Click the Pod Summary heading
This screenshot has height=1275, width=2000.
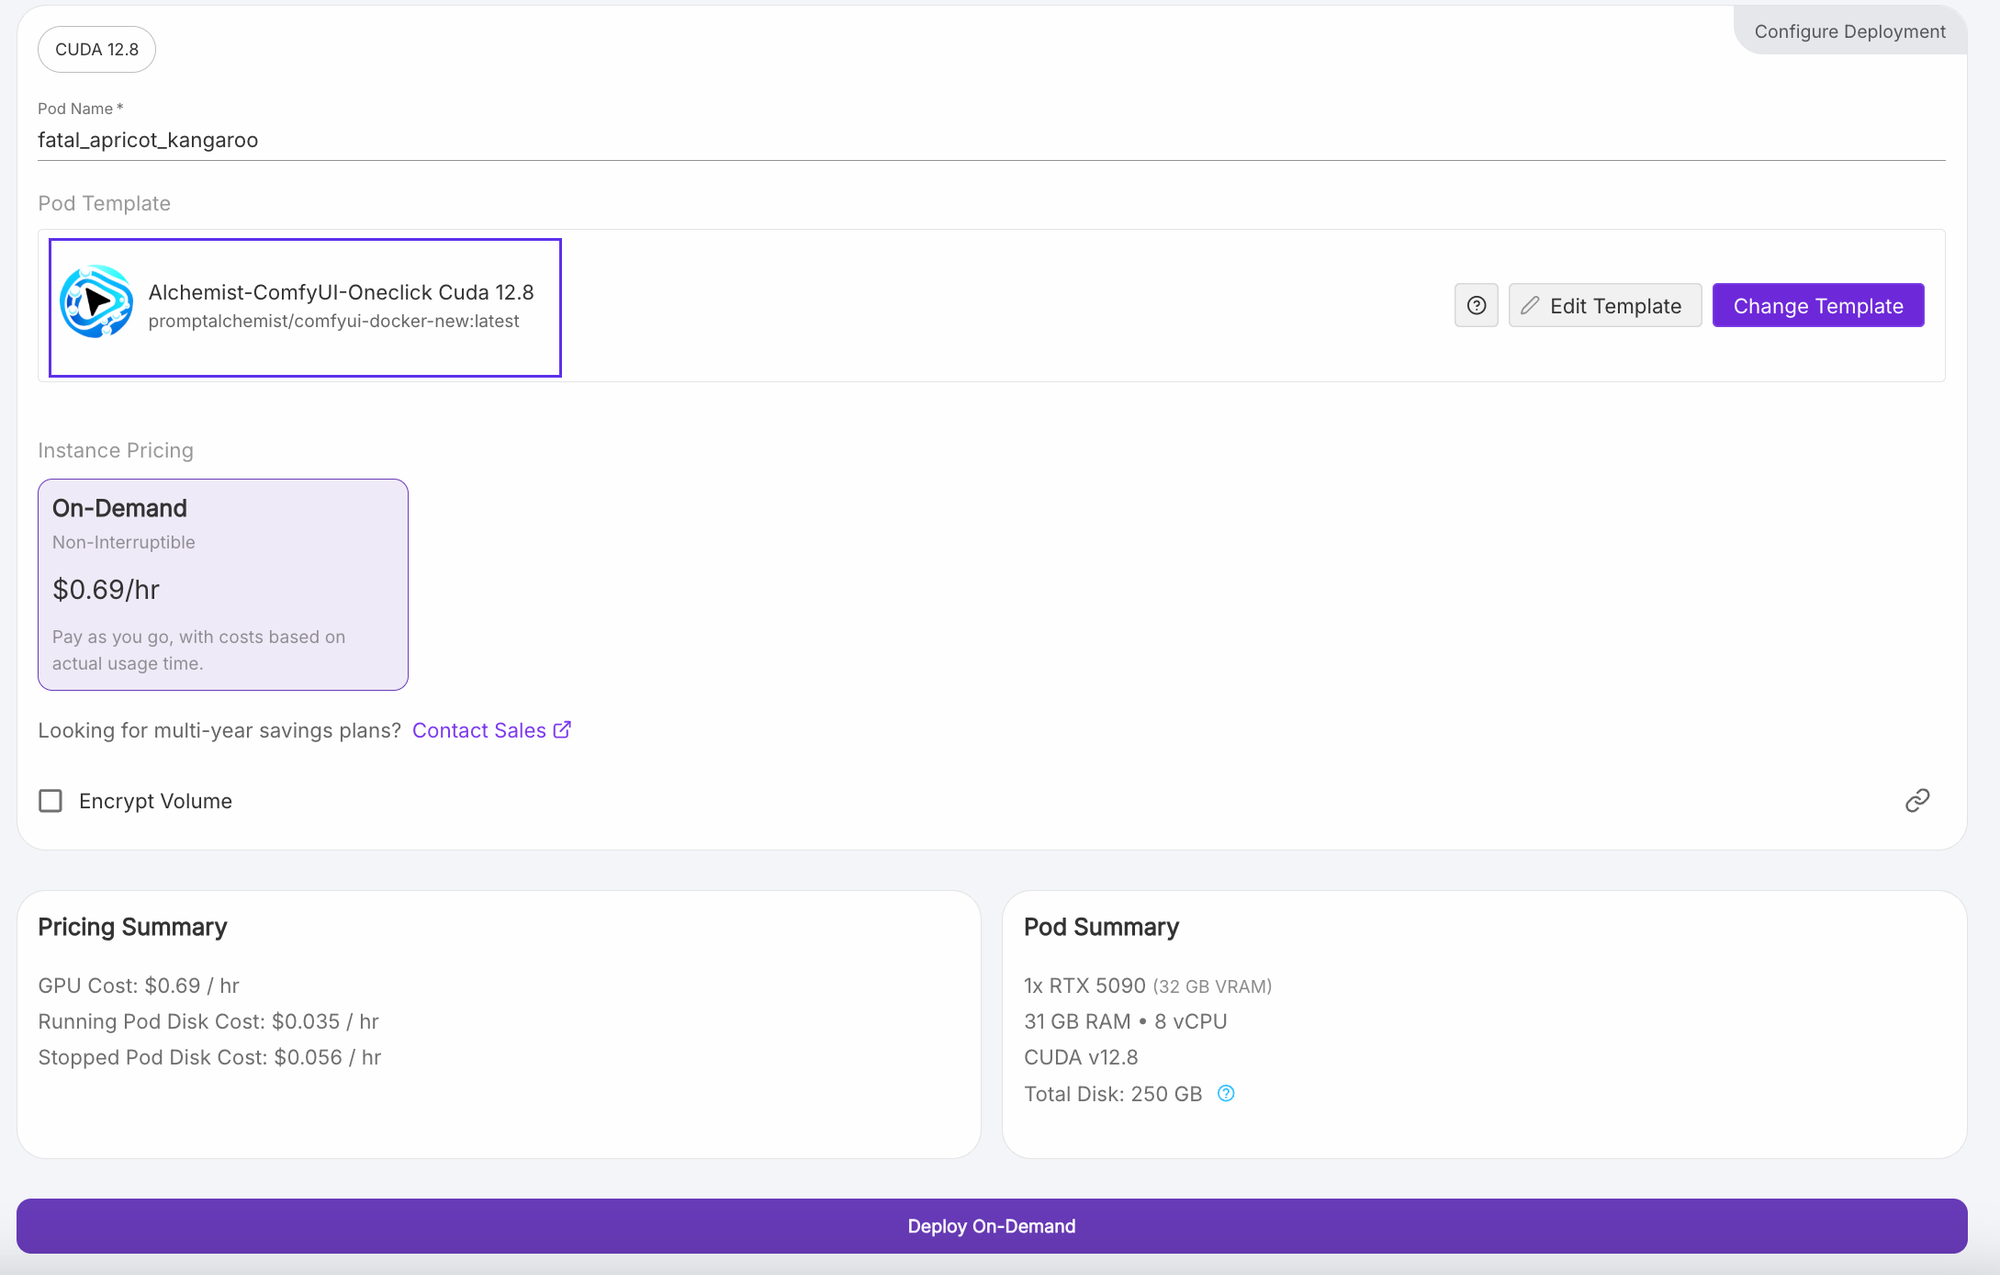[x=1101, y=927]
